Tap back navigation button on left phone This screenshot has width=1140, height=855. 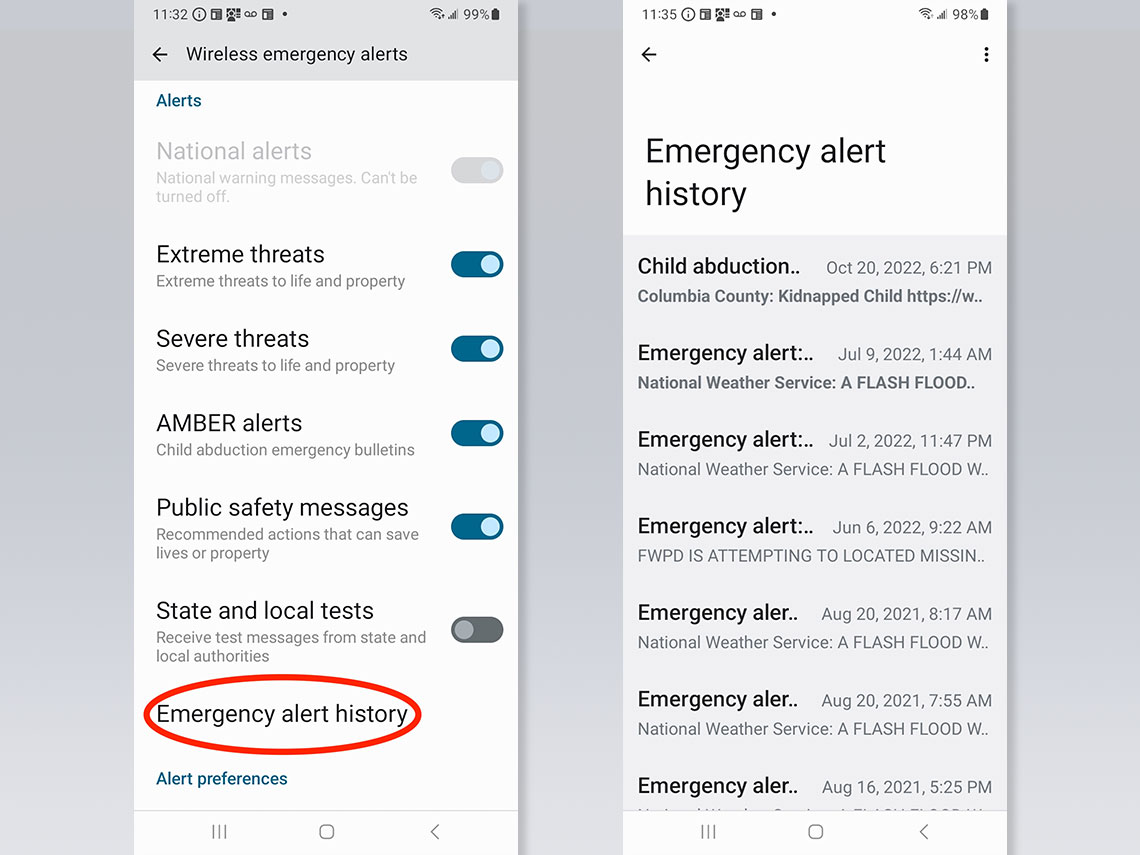pyautogui.click(x=435, y=831)
